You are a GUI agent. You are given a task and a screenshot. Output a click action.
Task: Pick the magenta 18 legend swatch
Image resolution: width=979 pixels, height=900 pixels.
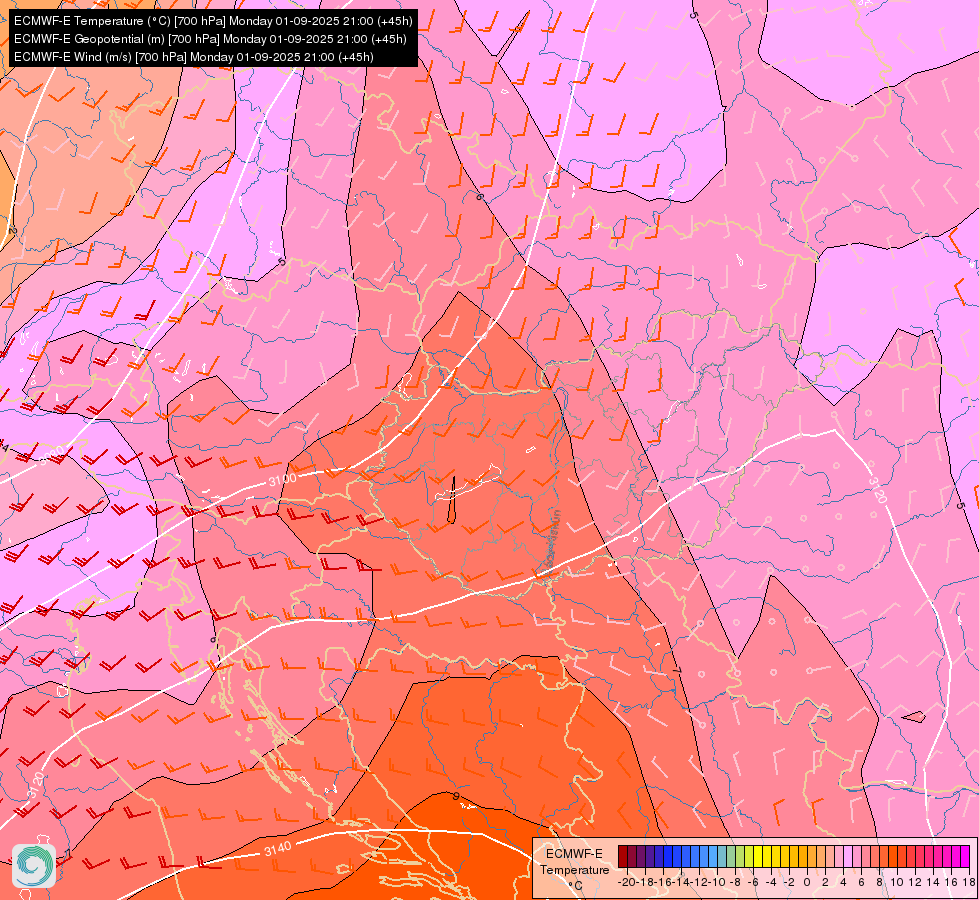[x=965, y=856]
